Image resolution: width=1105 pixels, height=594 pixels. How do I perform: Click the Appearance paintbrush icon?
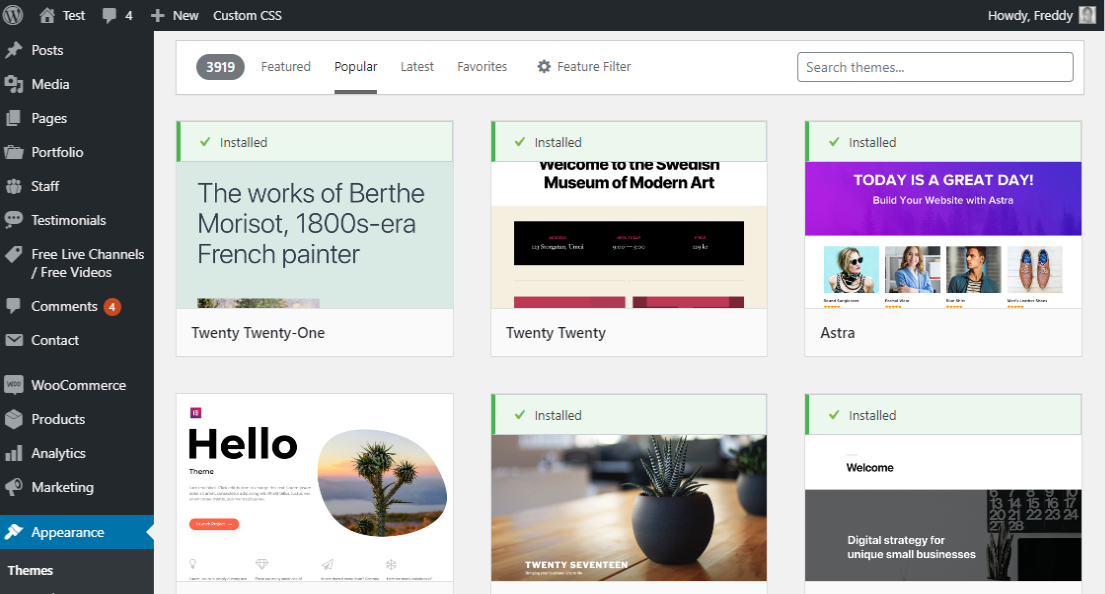[13, 532]
